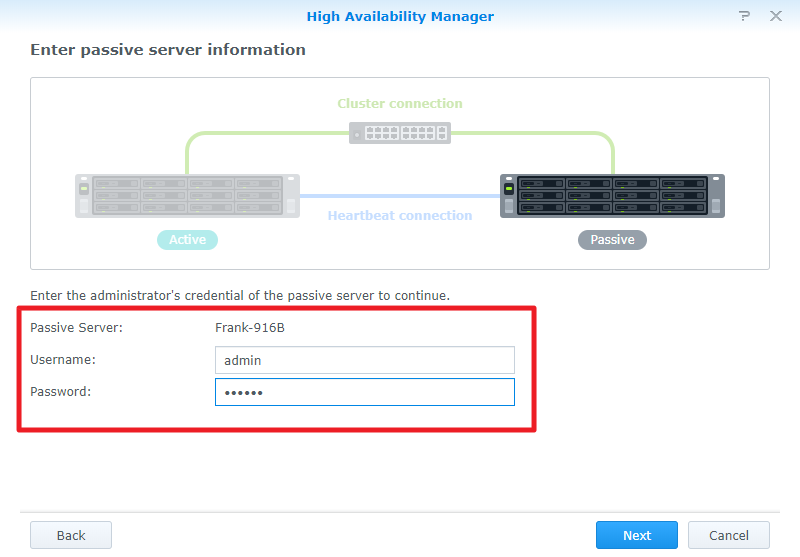Click the Password label text

[61, 392]
